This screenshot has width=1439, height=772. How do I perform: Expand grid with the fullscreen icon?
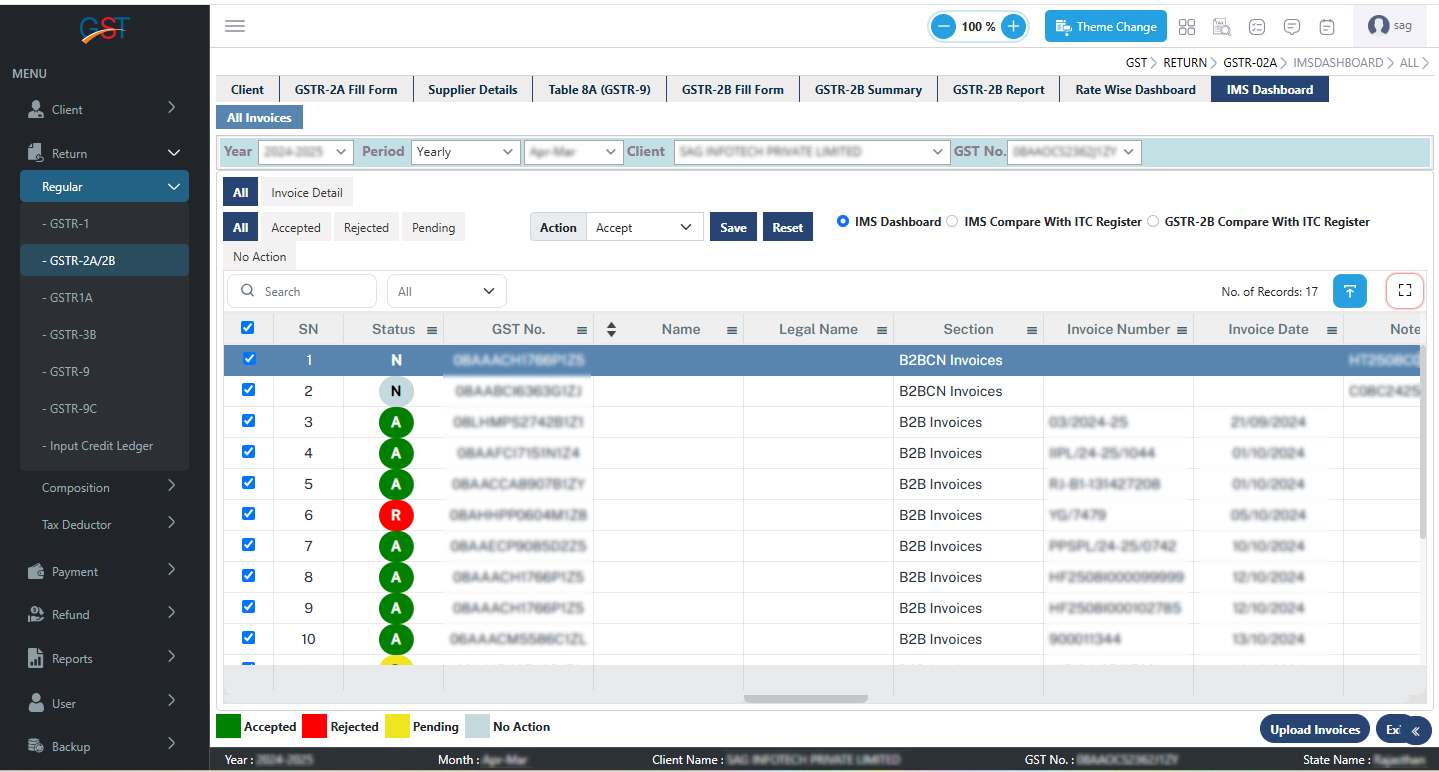click(x=1404, y=291)
